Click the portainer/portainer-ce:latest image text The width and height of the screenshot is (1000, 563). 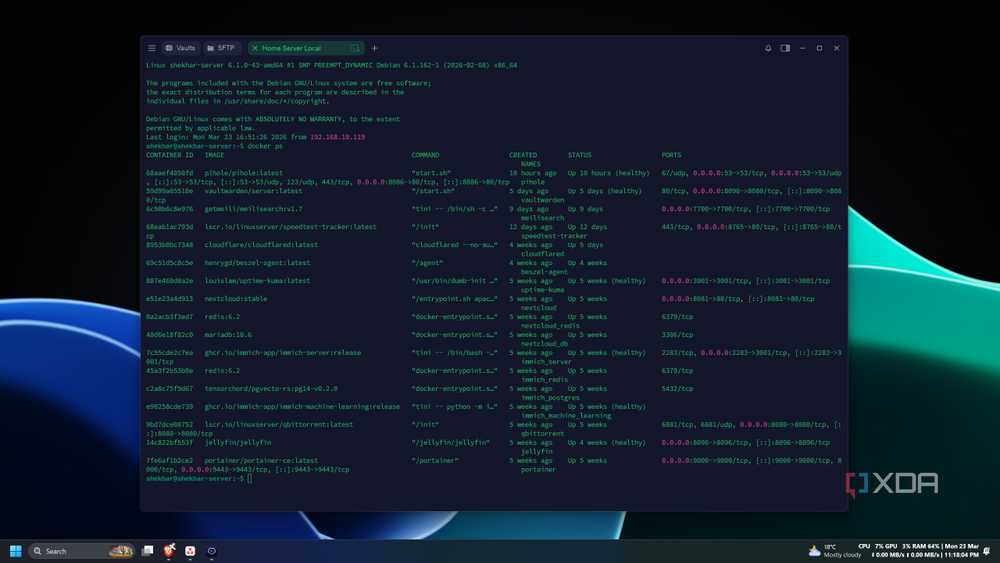261,460
